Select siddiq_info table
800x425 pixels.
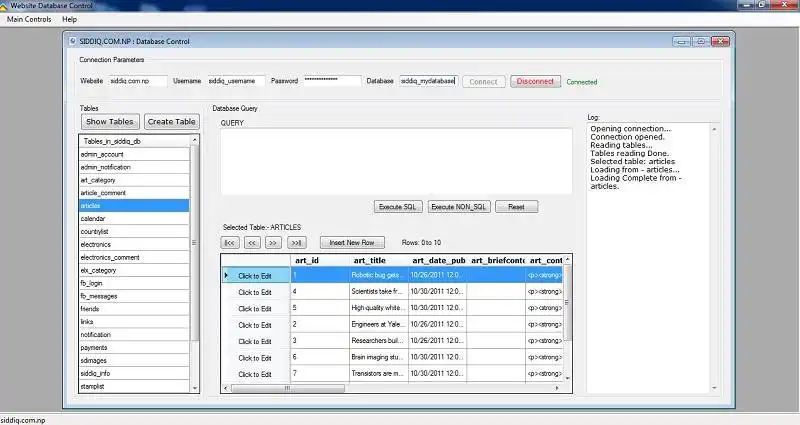click(x=134, y=373)
